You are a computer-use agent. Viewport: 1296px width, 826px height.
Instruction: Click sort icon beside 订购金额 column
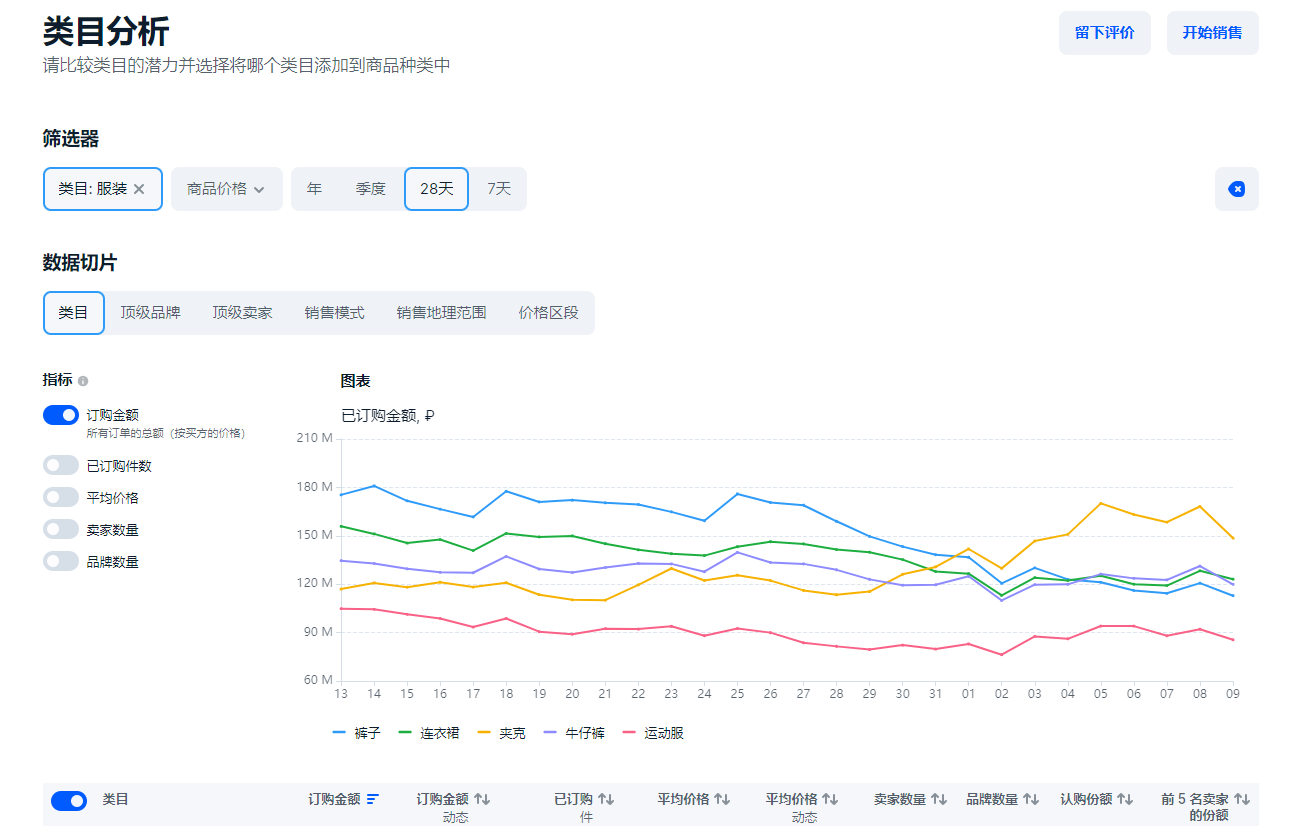(x=373, y=799)
